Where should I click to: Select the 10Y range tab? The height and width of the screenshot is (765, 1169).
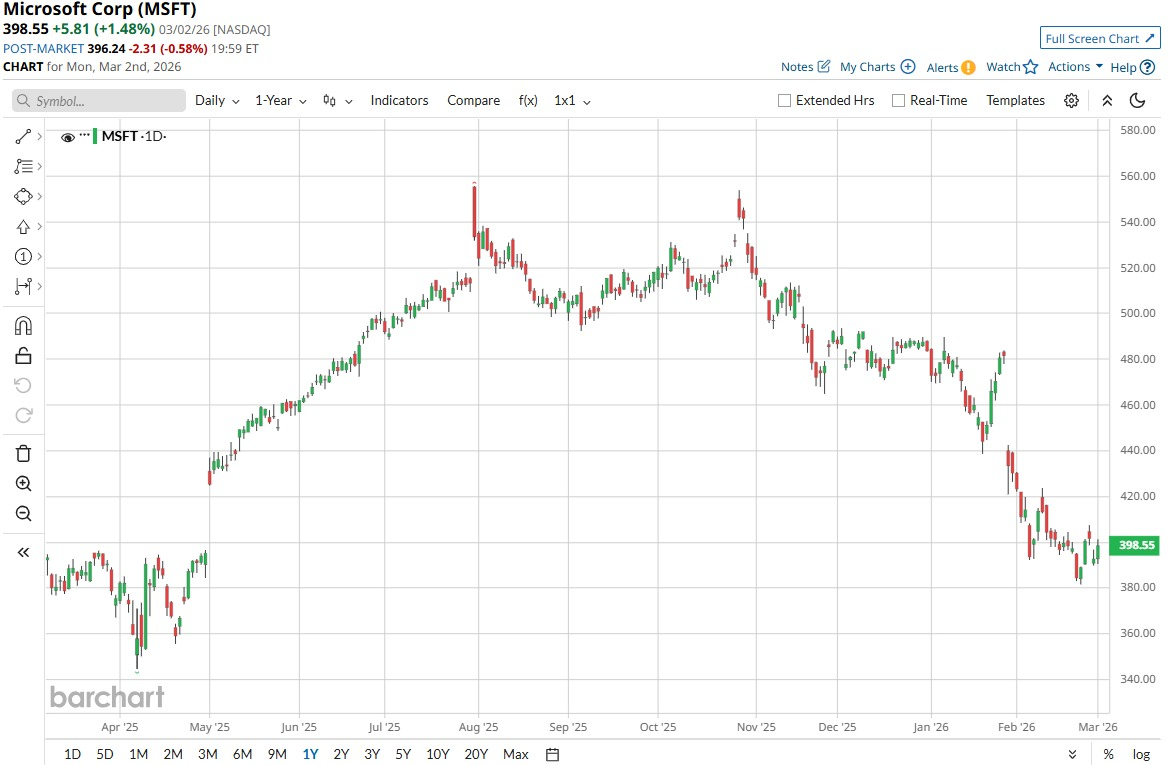[438, 755]
